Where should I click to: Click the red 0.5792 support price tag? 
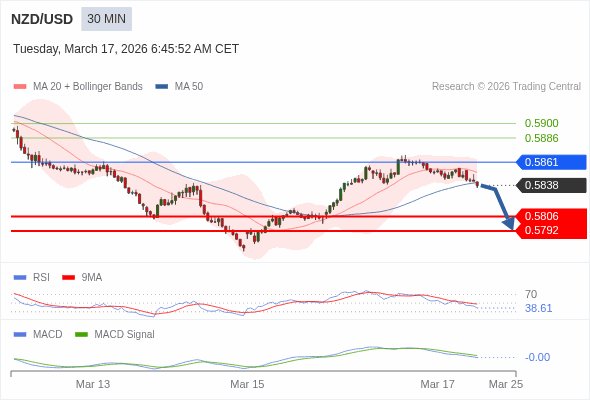(551, 230)
